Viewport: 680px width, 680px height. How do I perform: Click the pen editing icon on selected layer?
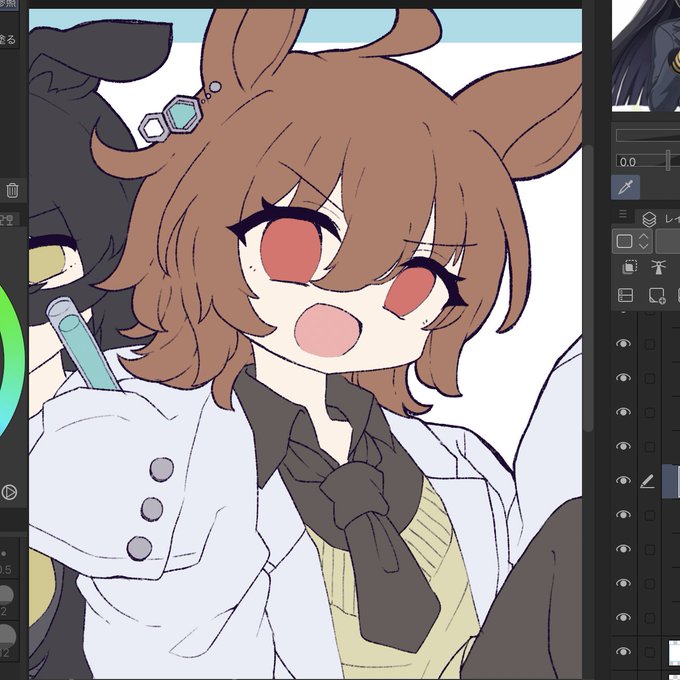pyautogui.click(x=647, y=481)
